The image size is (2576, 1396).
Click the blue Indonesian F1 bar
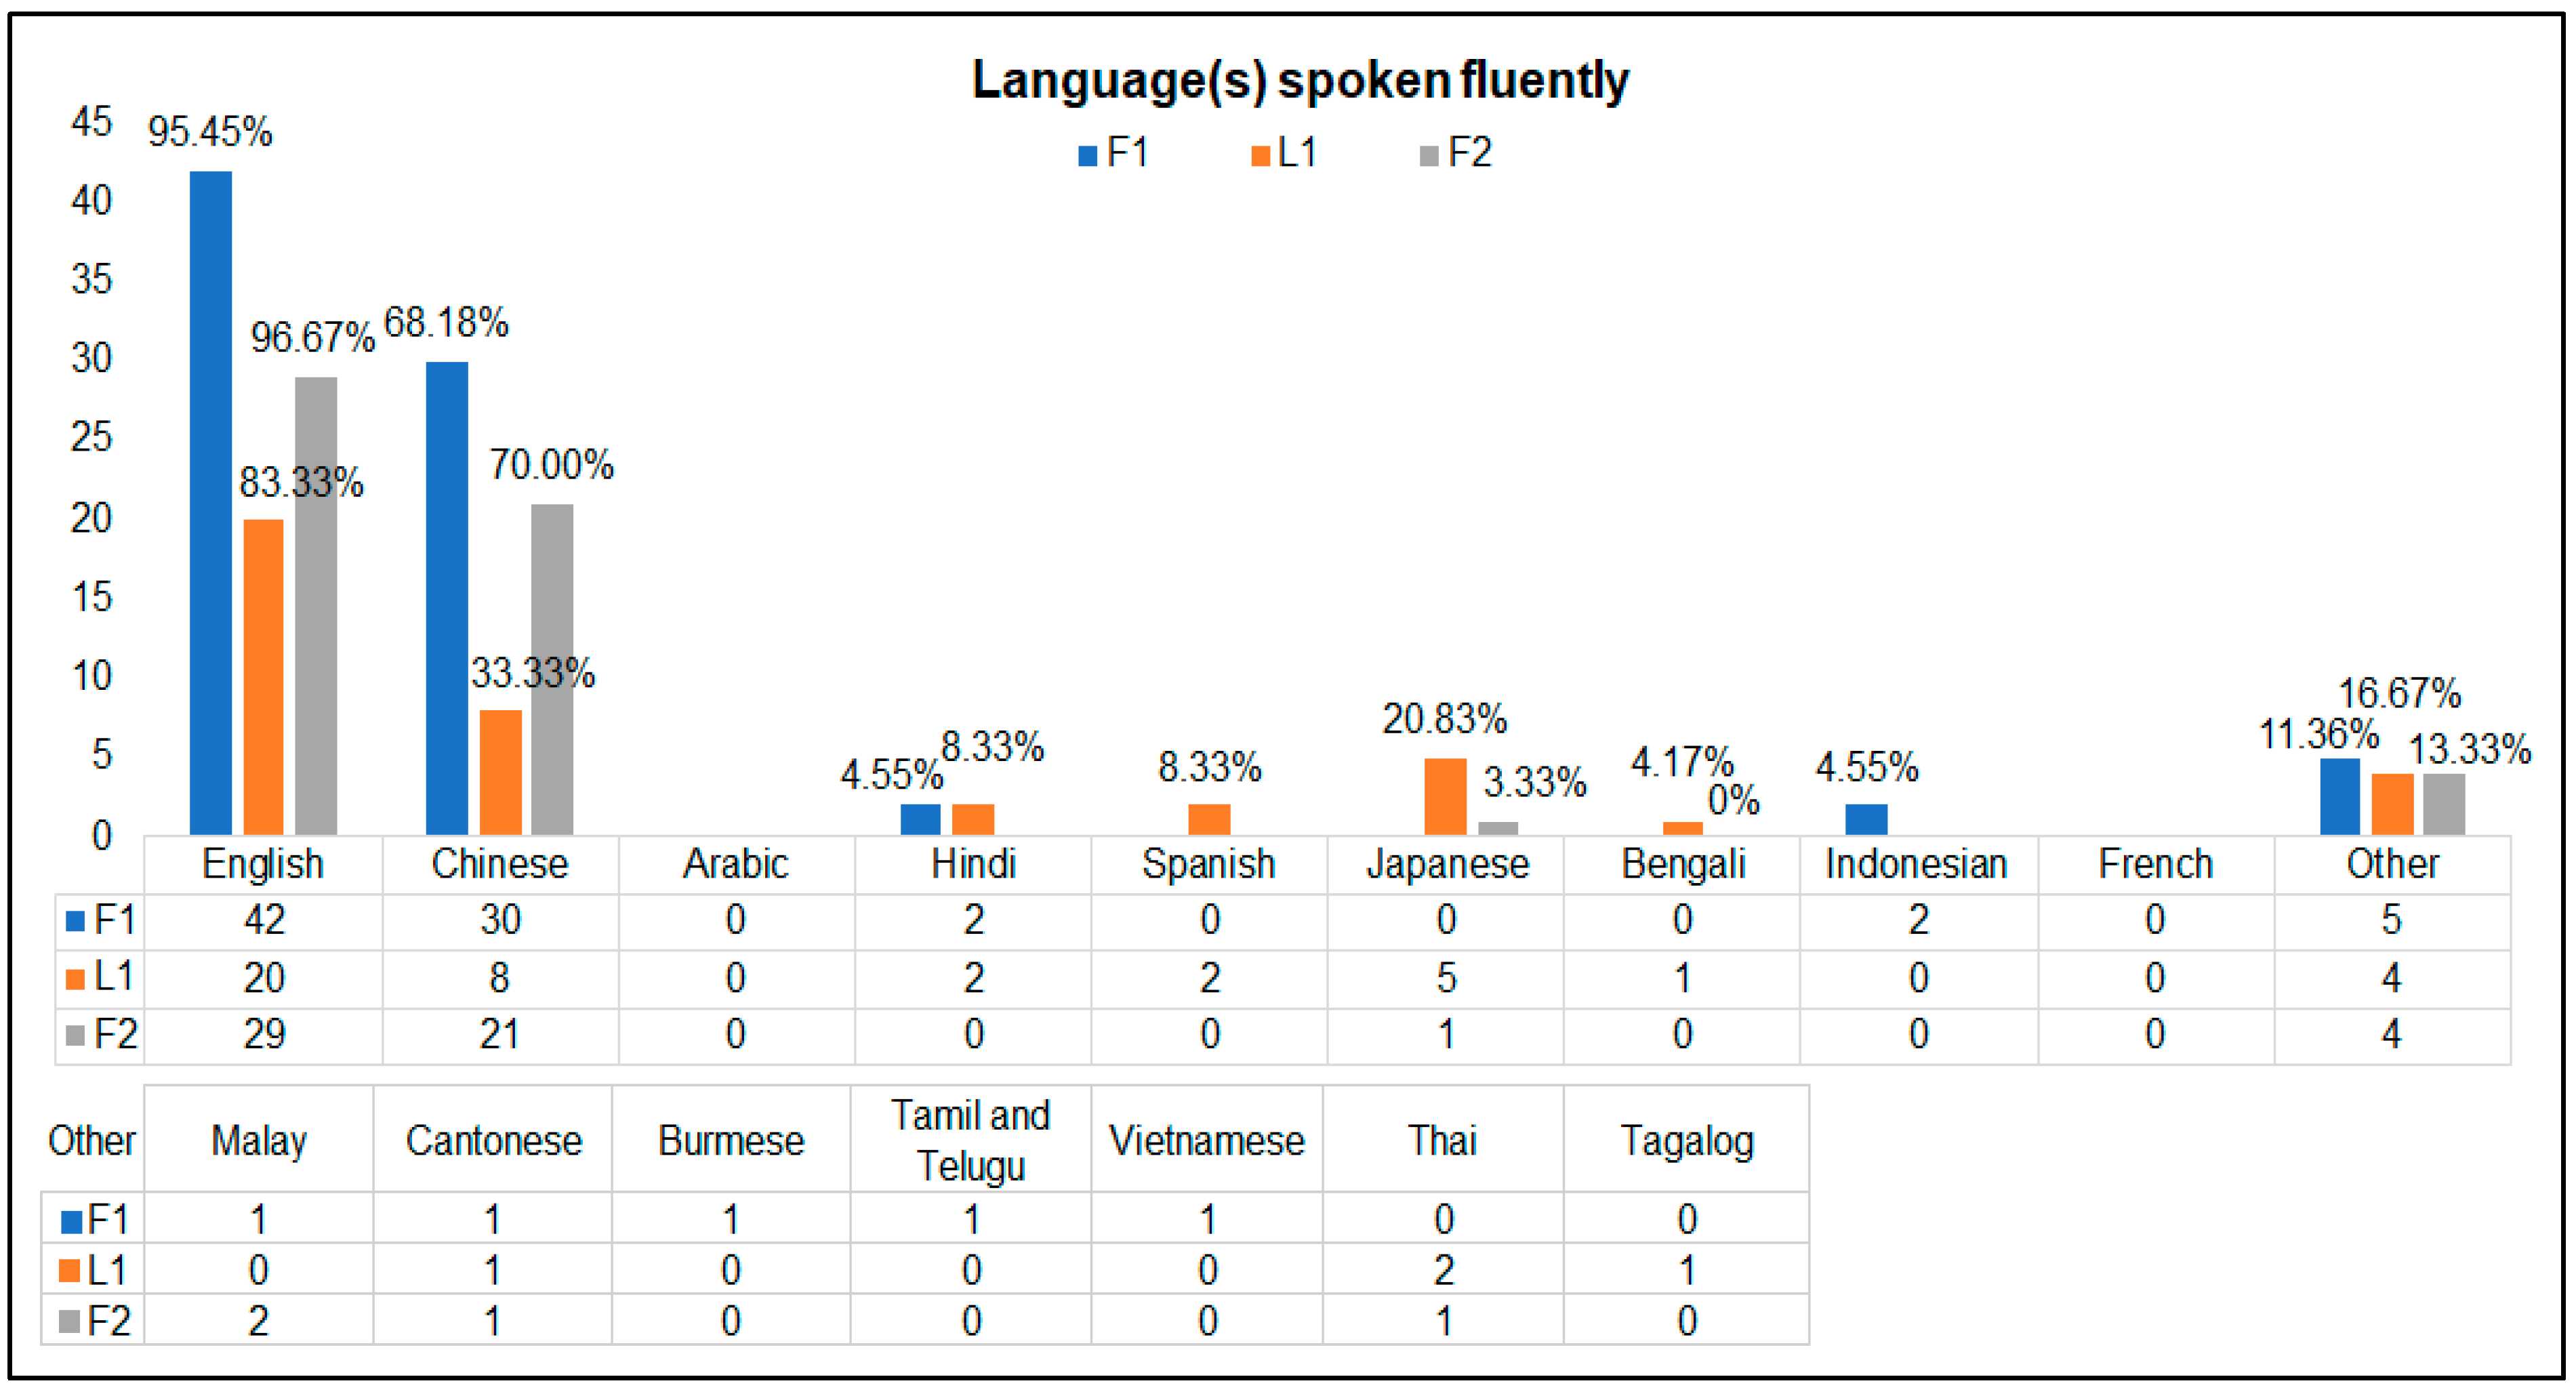point(1866,819)
